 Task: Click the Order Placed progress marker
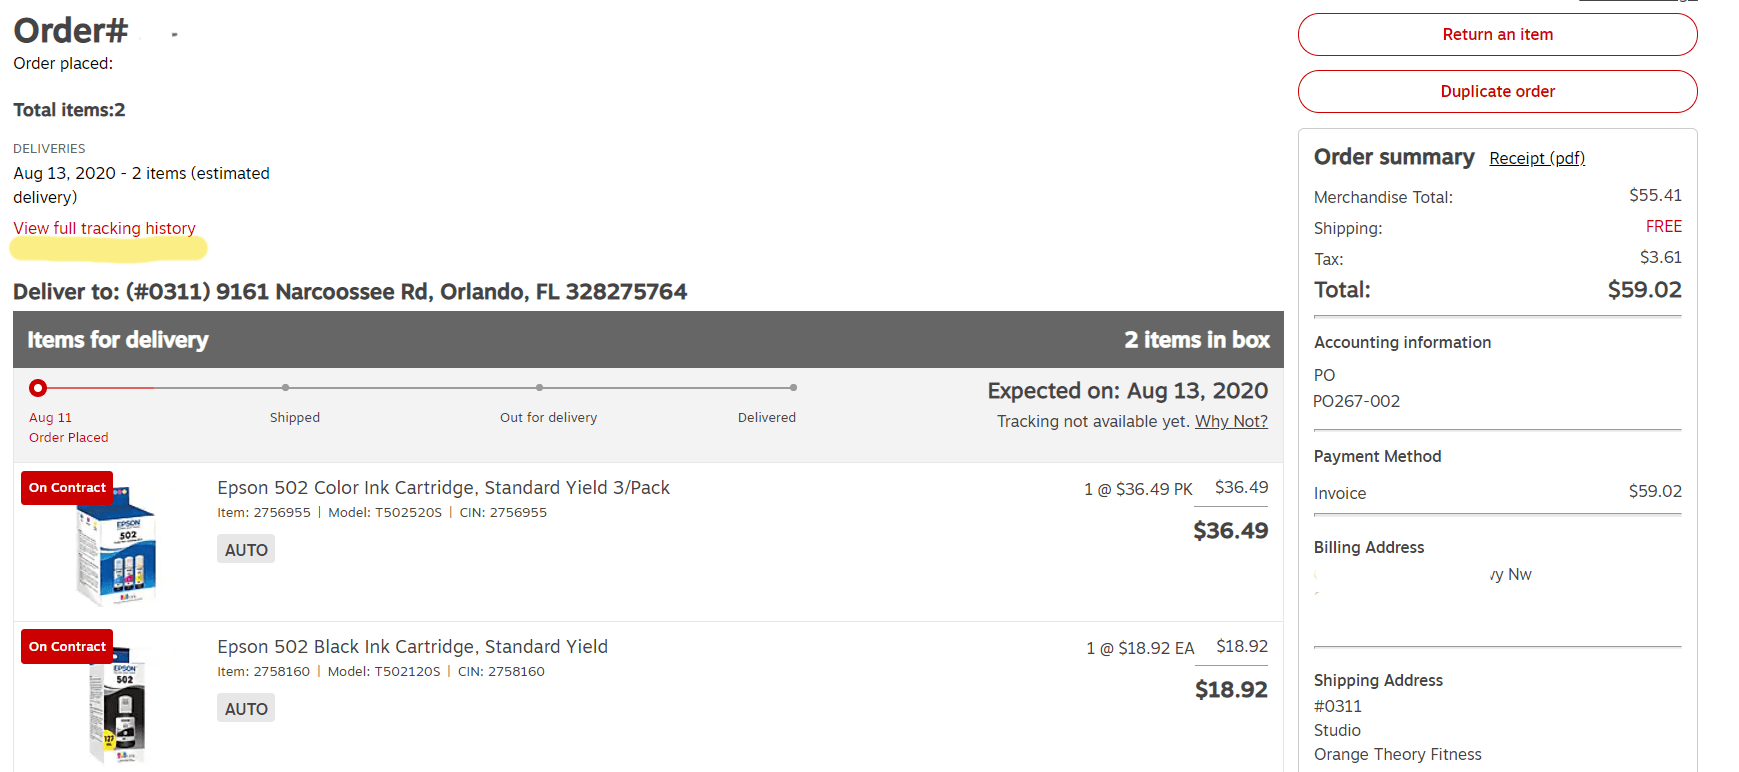(x=37, y=387)
